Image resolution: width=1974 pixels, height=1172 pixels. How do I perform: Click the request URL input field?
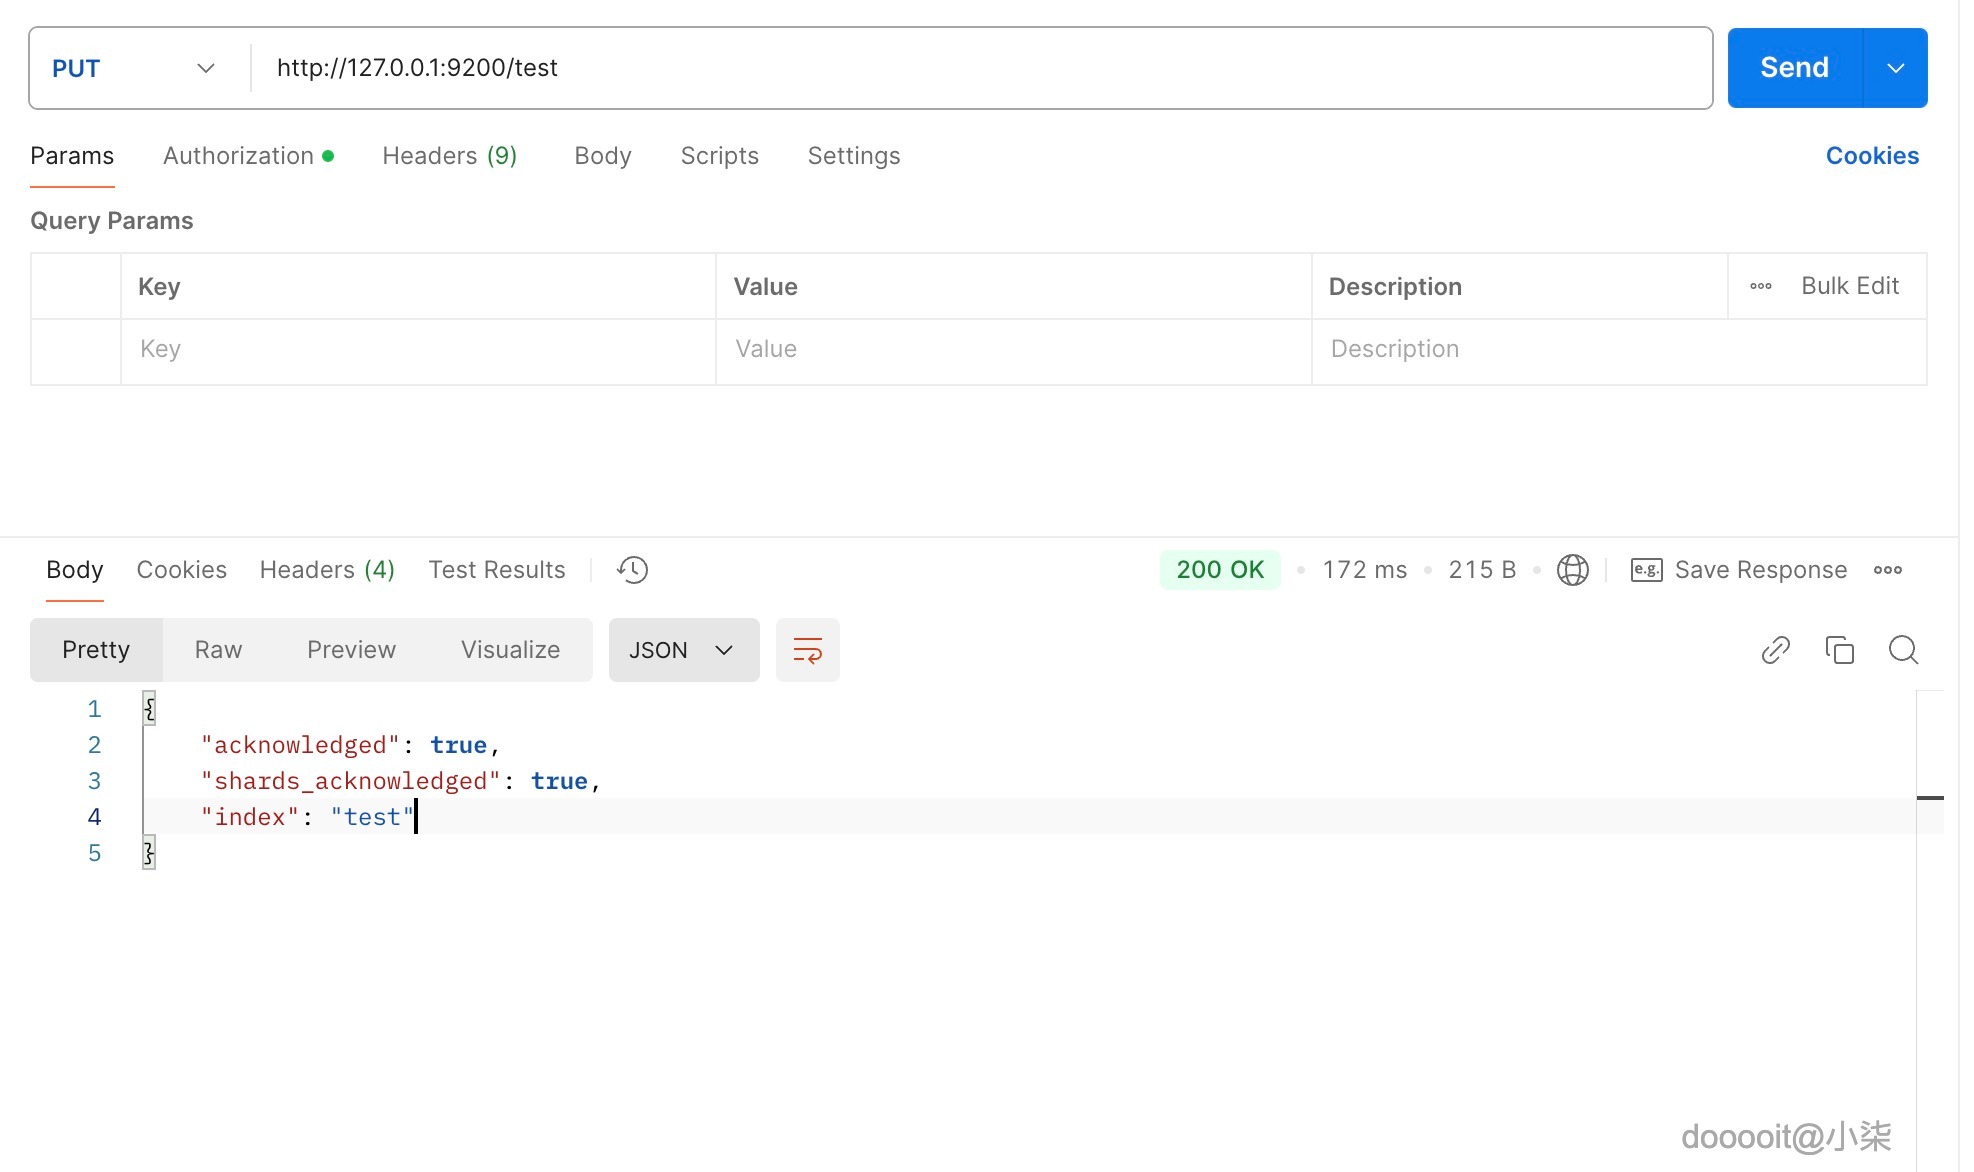pyautogui.click(x=980, y=68)
